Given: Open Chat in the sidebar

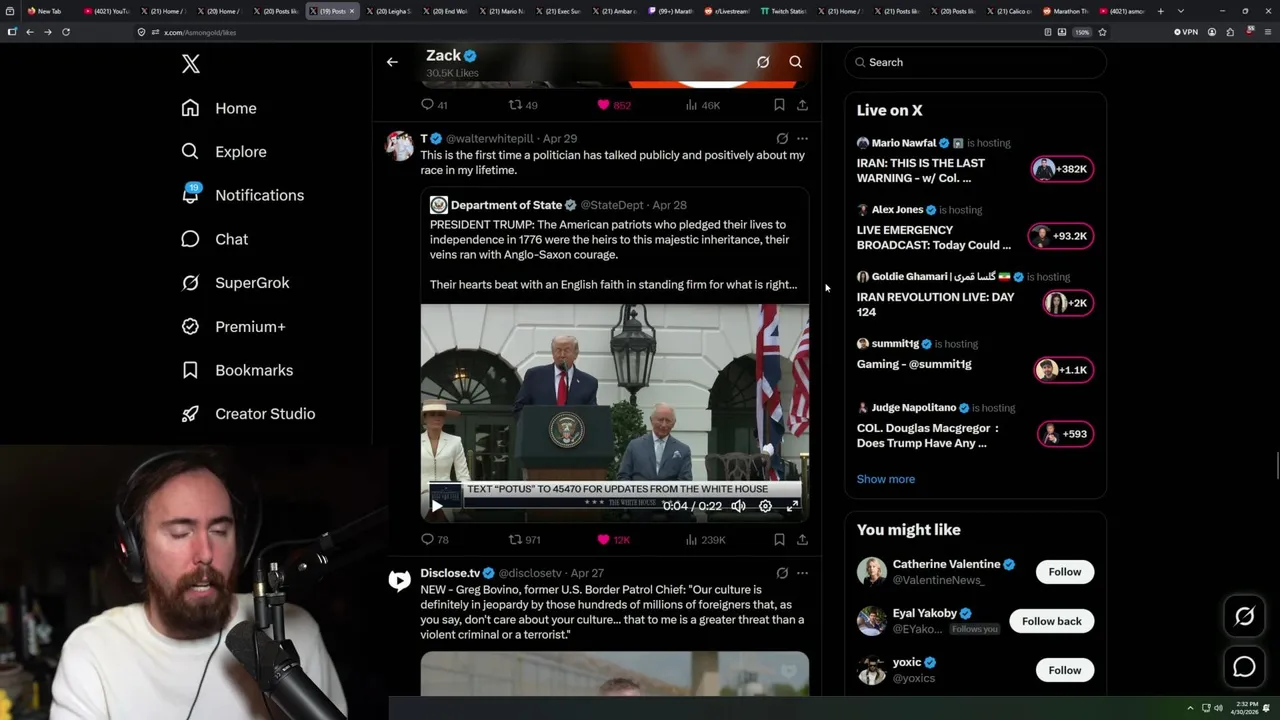Looking at the screenshot, I should [214, 239].
